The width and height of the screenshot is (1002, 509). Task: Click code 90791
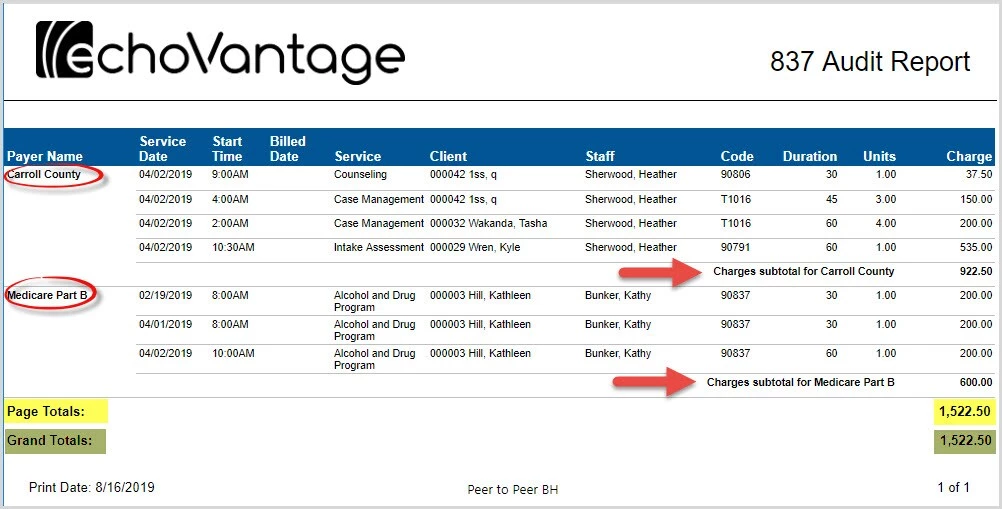[x=736, y=247]
